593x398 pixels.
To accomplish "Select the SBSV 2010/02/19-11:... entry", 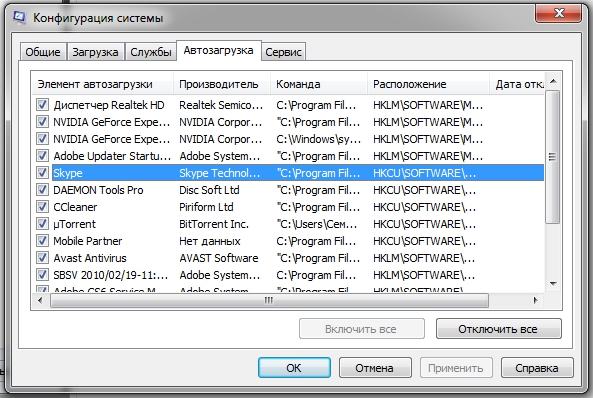I will (x=111, y=275).
